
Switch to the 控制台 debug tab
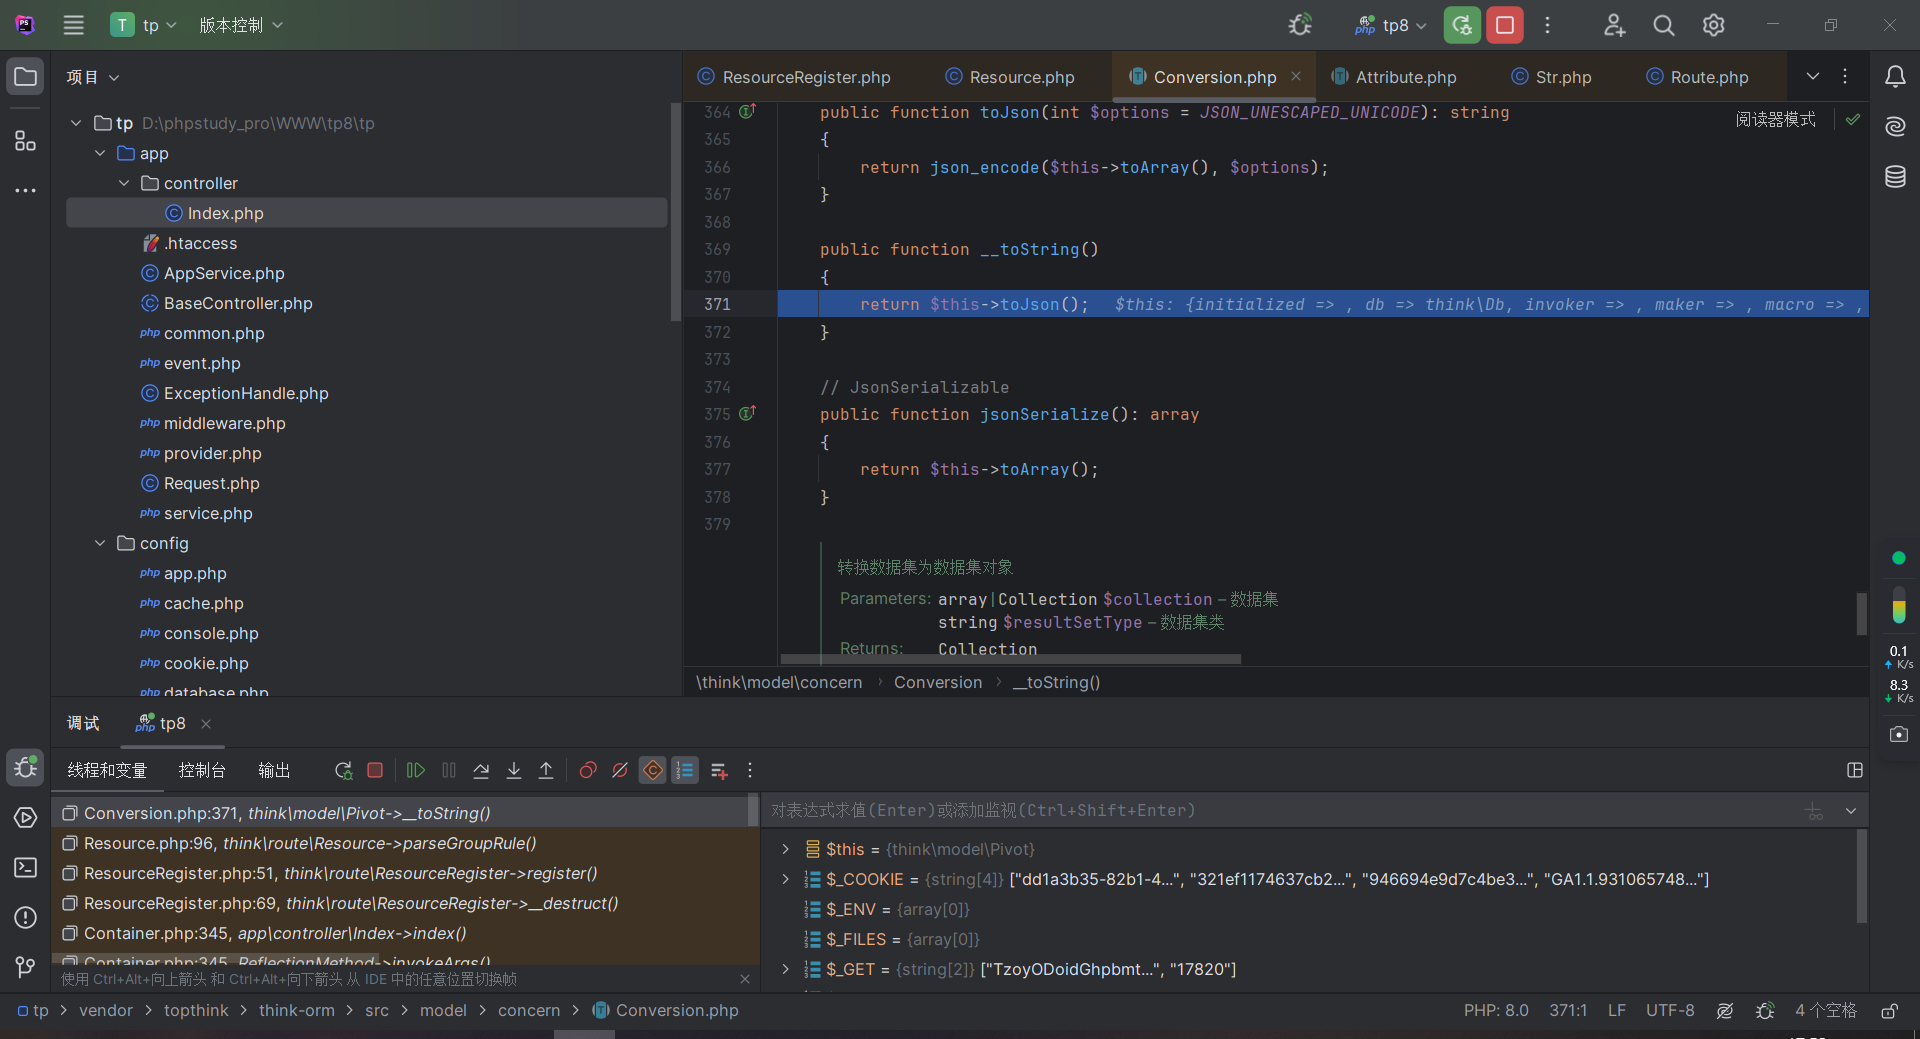(202, 770)
